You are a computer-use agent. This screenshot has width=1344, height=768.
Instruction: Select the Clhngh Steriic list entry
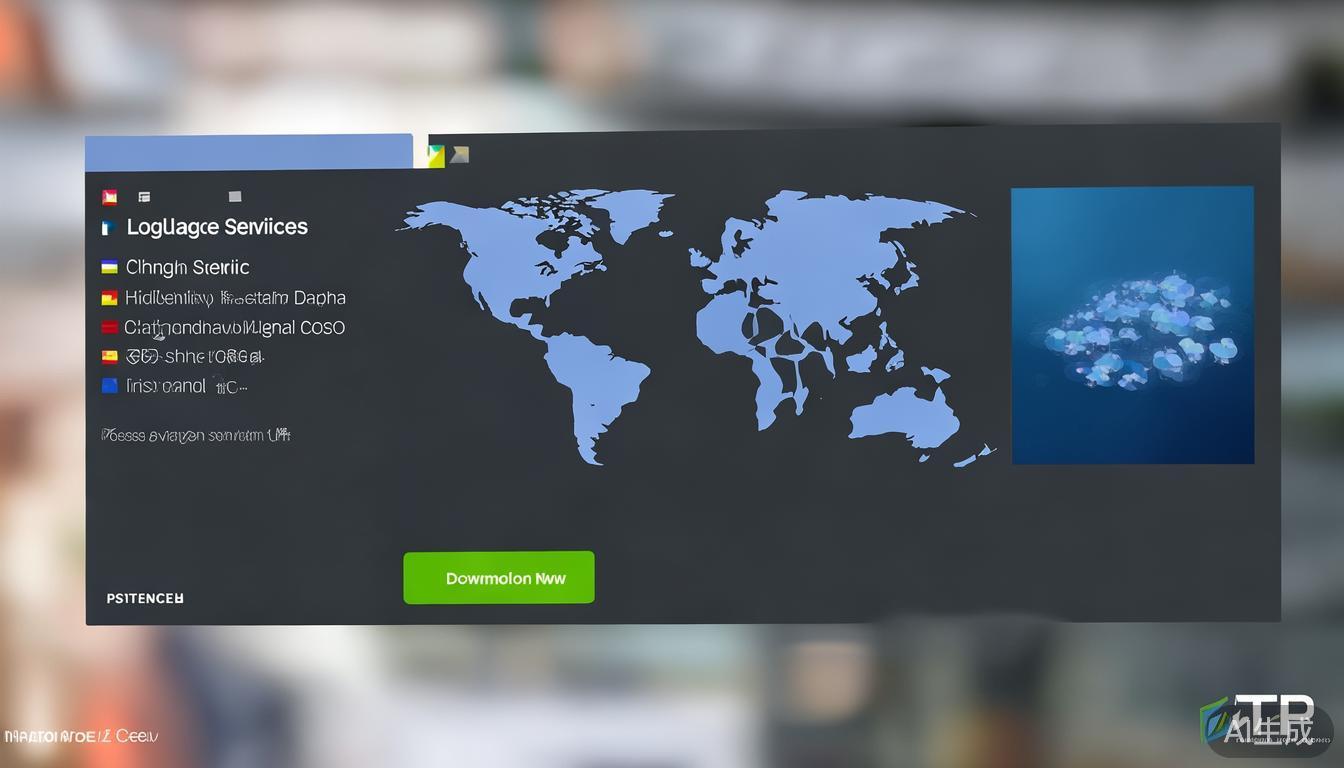tap(188, 267)
